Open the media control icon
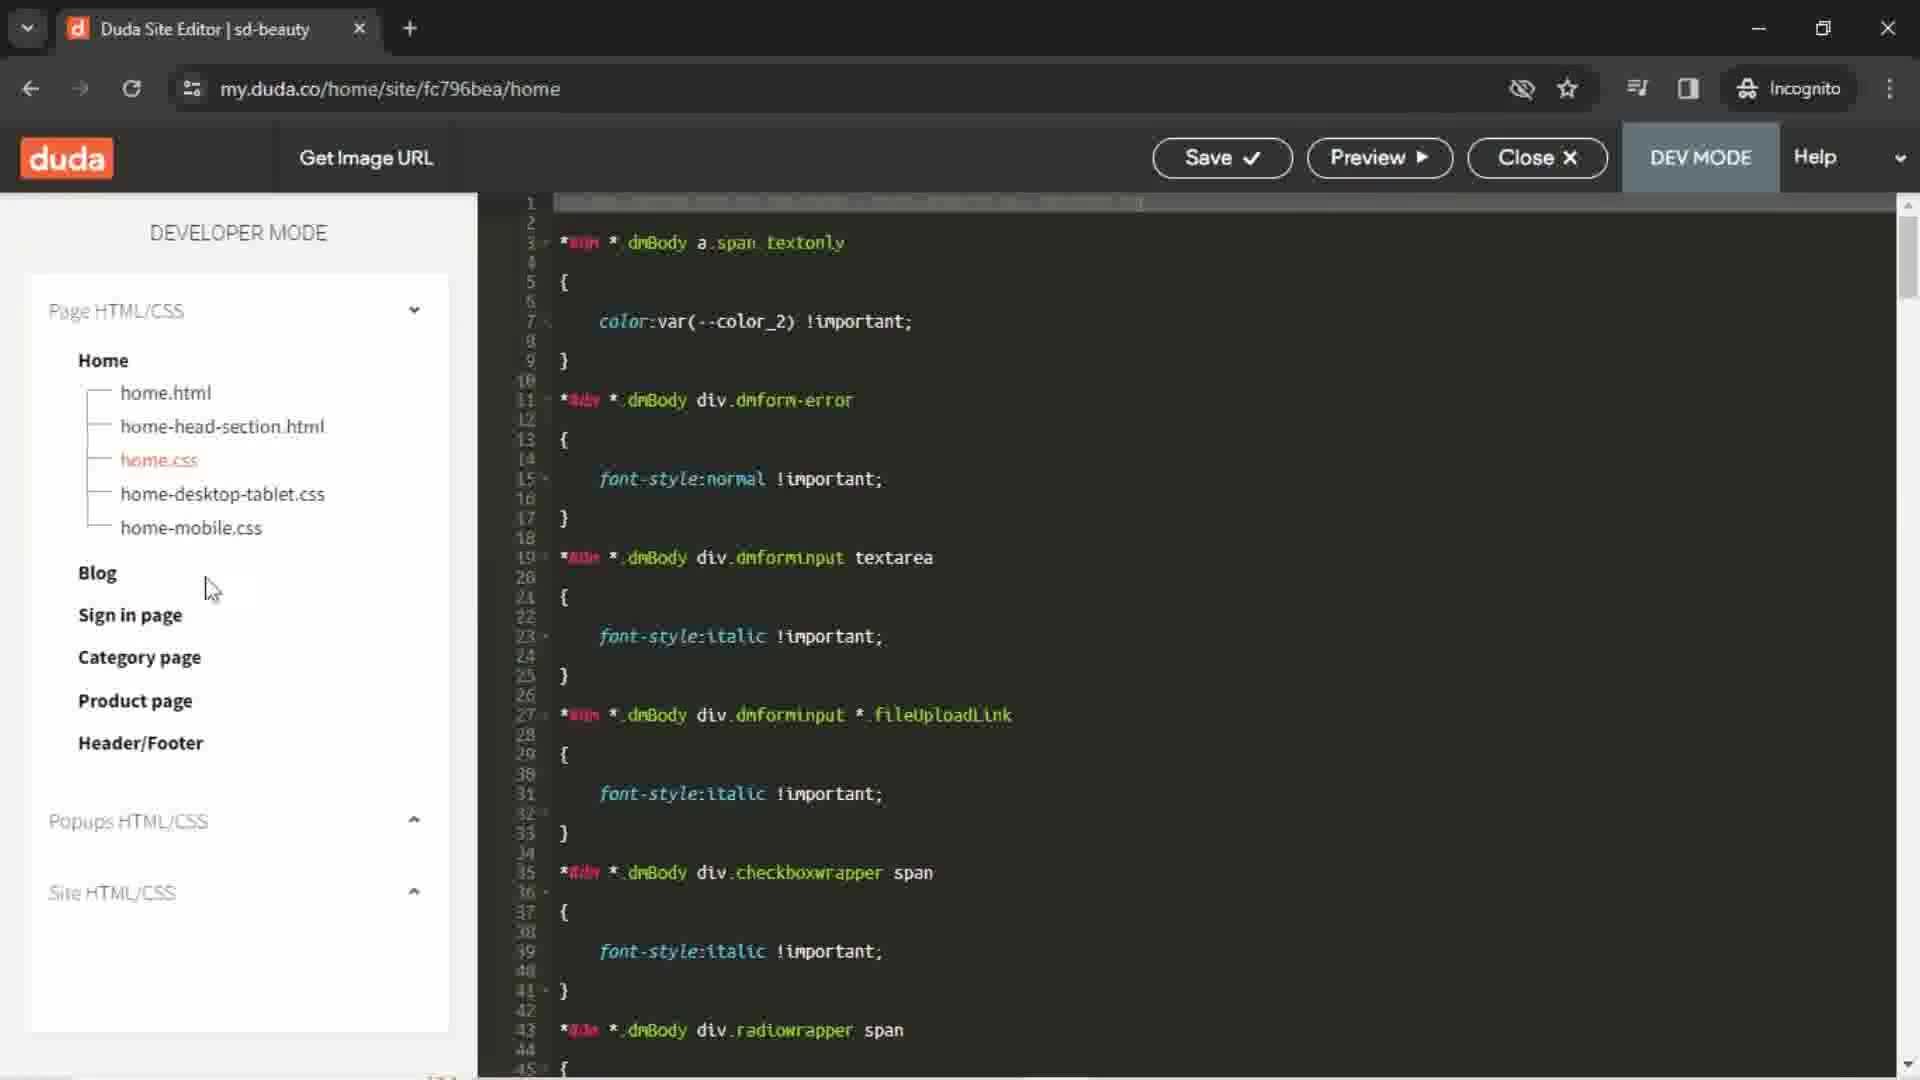 [x=1637, y=89]
